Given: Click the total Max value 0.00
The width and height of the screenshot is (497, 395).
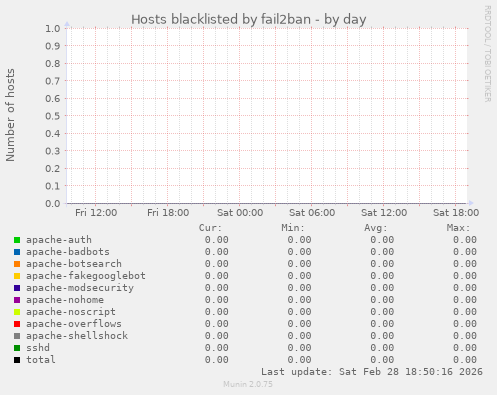Looking at the screenshot, I should 464,360.
